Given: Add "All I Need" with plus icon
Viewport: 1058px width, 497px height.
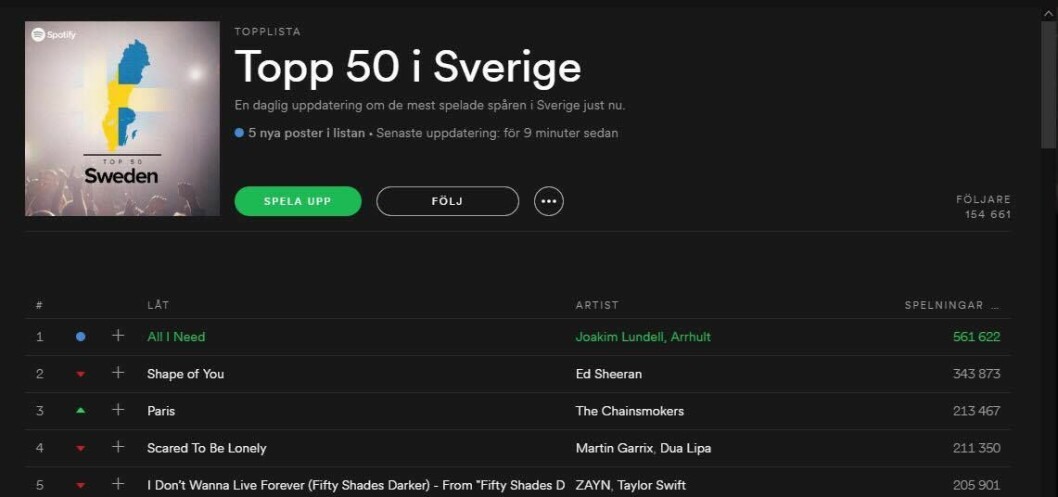Looking at the screenshot, I should point(118,336).
